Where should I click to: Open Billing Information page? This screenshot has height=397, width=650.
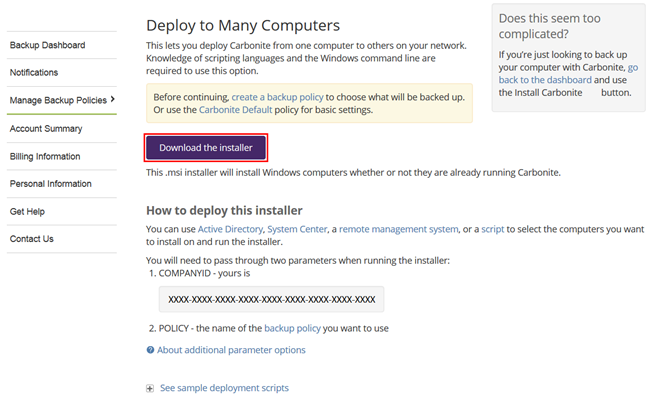tap(45, 157)
